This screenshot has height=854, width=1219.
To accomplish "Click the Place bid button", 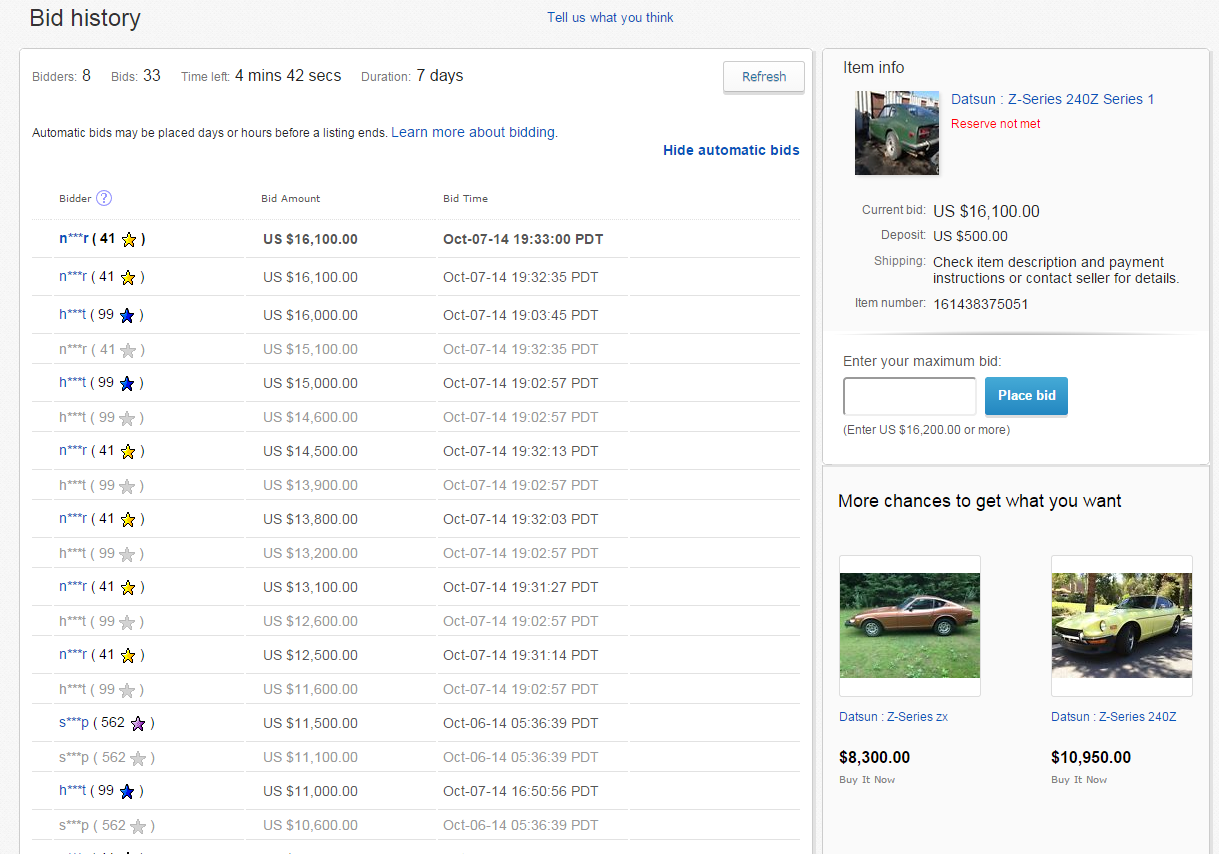I will (1026, 396).
